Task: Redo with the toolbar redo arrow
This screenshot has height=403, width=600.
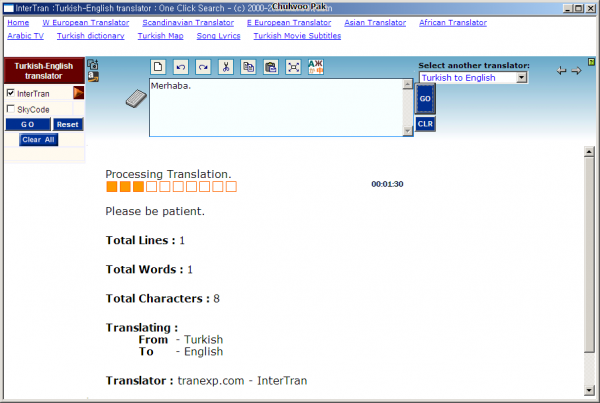Action: point(203,67)
